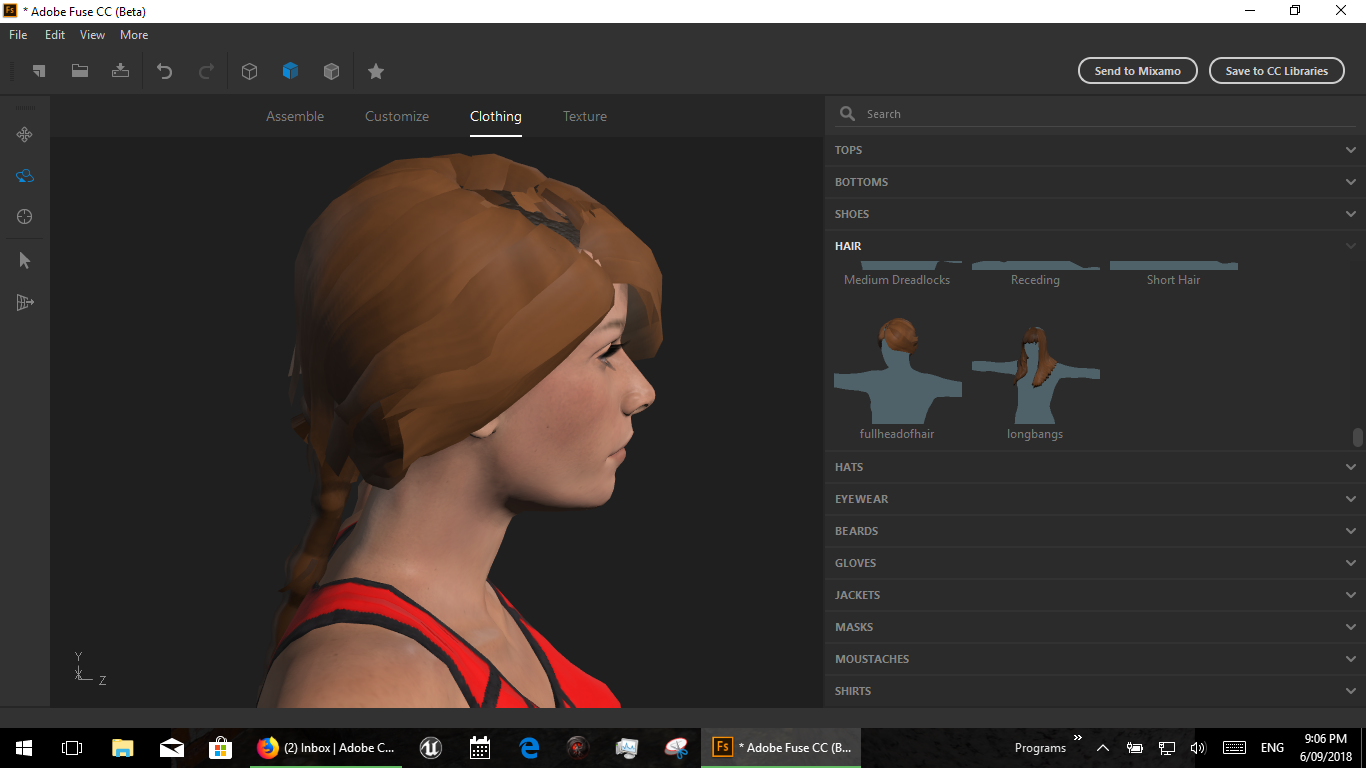Open the Windows Start menu

pyautogui.click(x=24, y=748)
